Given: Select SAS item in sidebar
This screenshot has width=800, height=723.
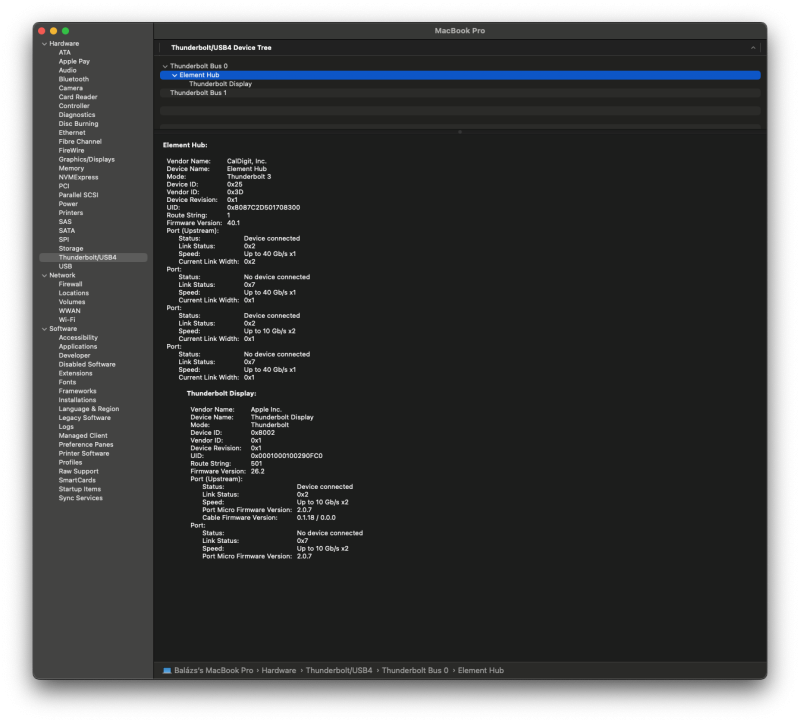Looking at the screenshot, I should point(65,222).
